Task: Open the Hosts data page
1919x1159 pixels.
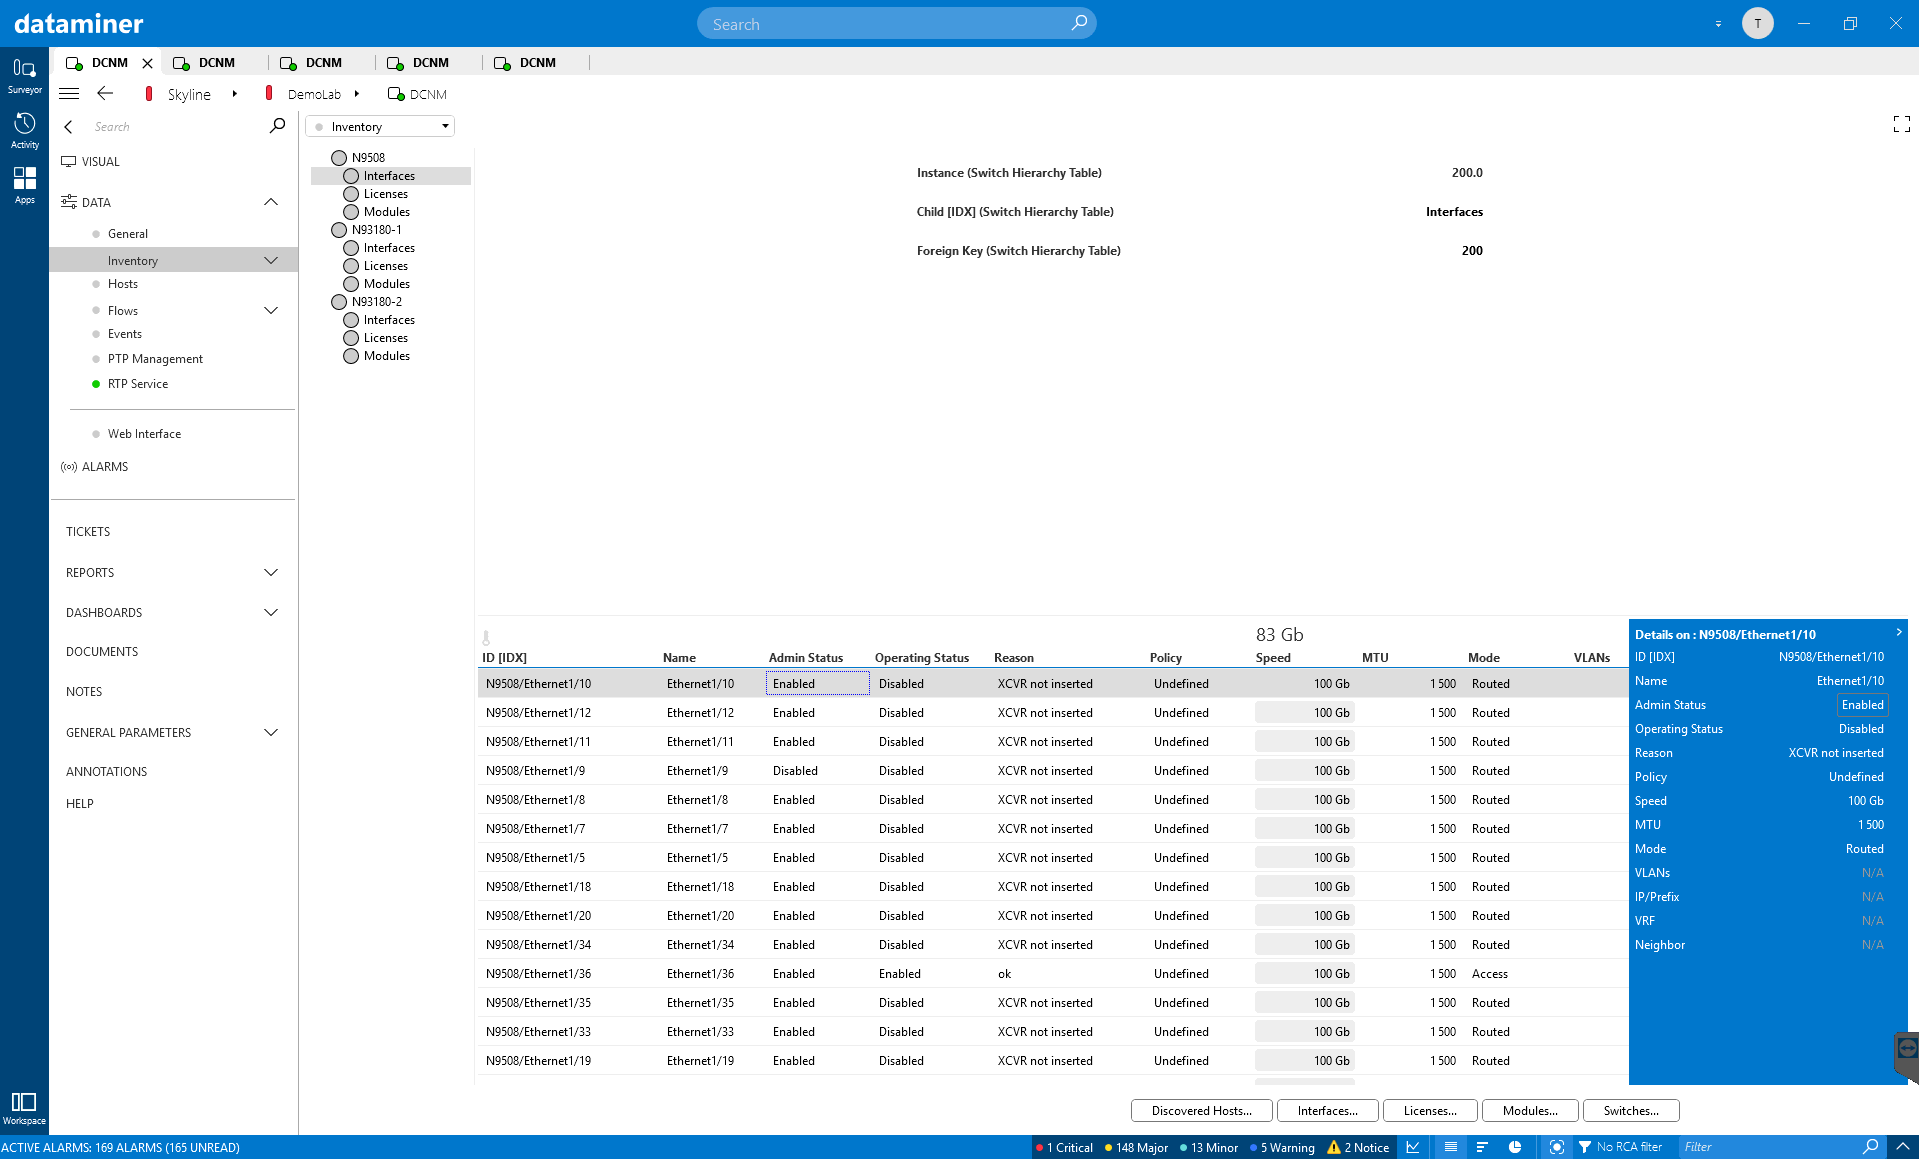Action: pyautogui.click(x=123, y=284)
